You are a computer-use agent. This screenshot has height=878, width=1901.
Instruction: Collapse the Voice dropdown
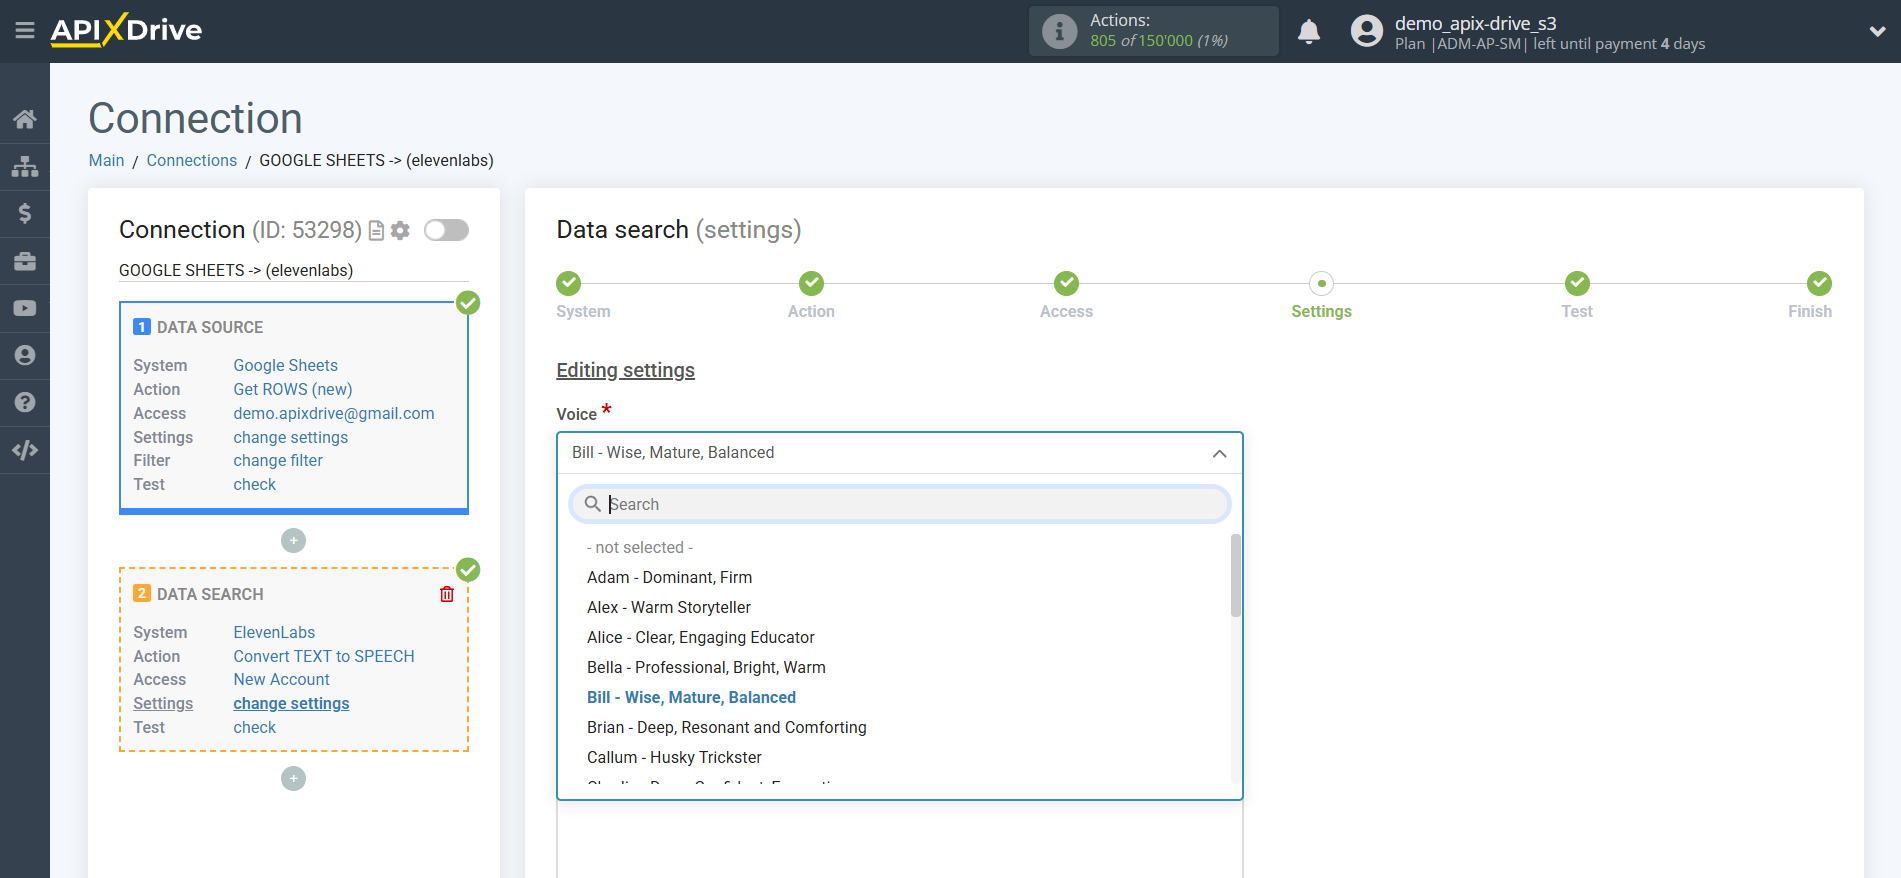pyautogui.click(x=1219, y=453)
